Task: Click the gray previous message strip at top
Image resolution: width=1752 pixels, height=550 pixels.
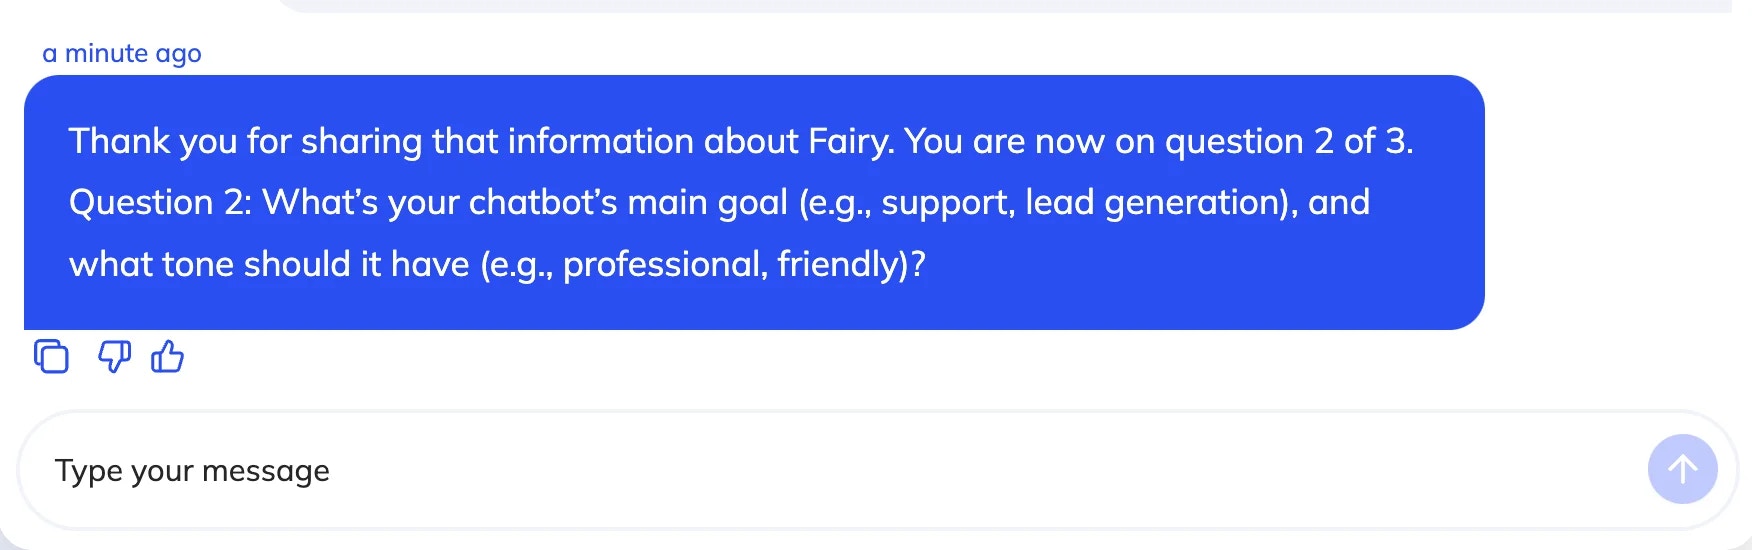Action: click(x=1000, y=6)
